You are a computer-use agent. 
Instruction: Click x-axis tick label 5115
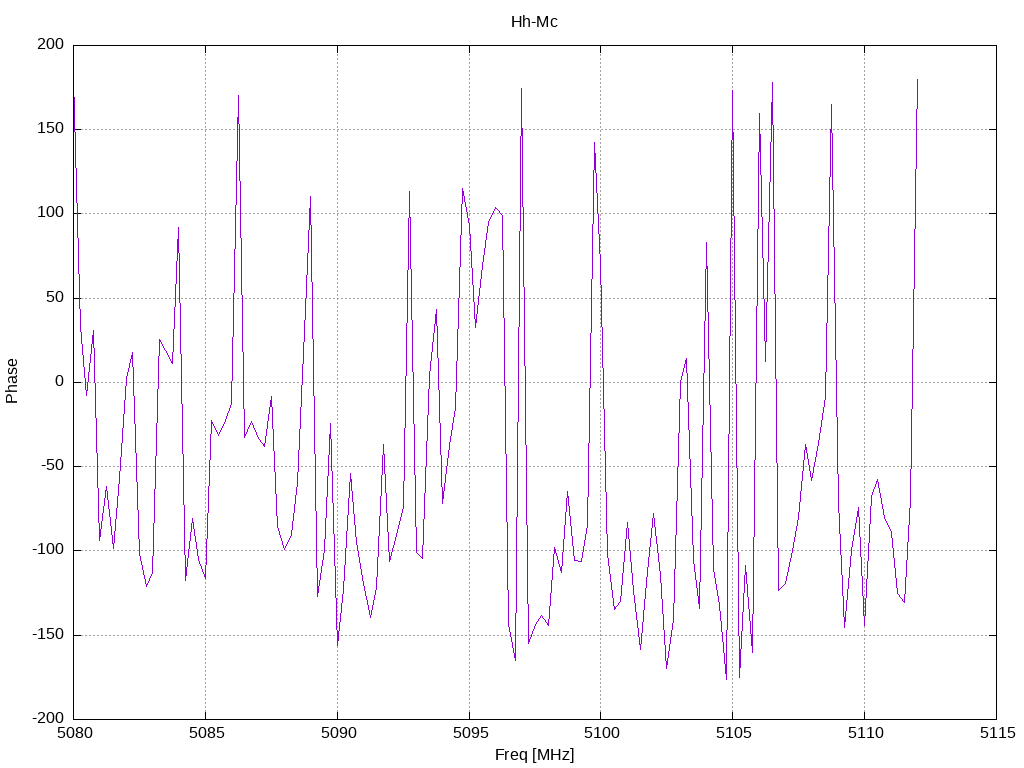coord(997,733)
